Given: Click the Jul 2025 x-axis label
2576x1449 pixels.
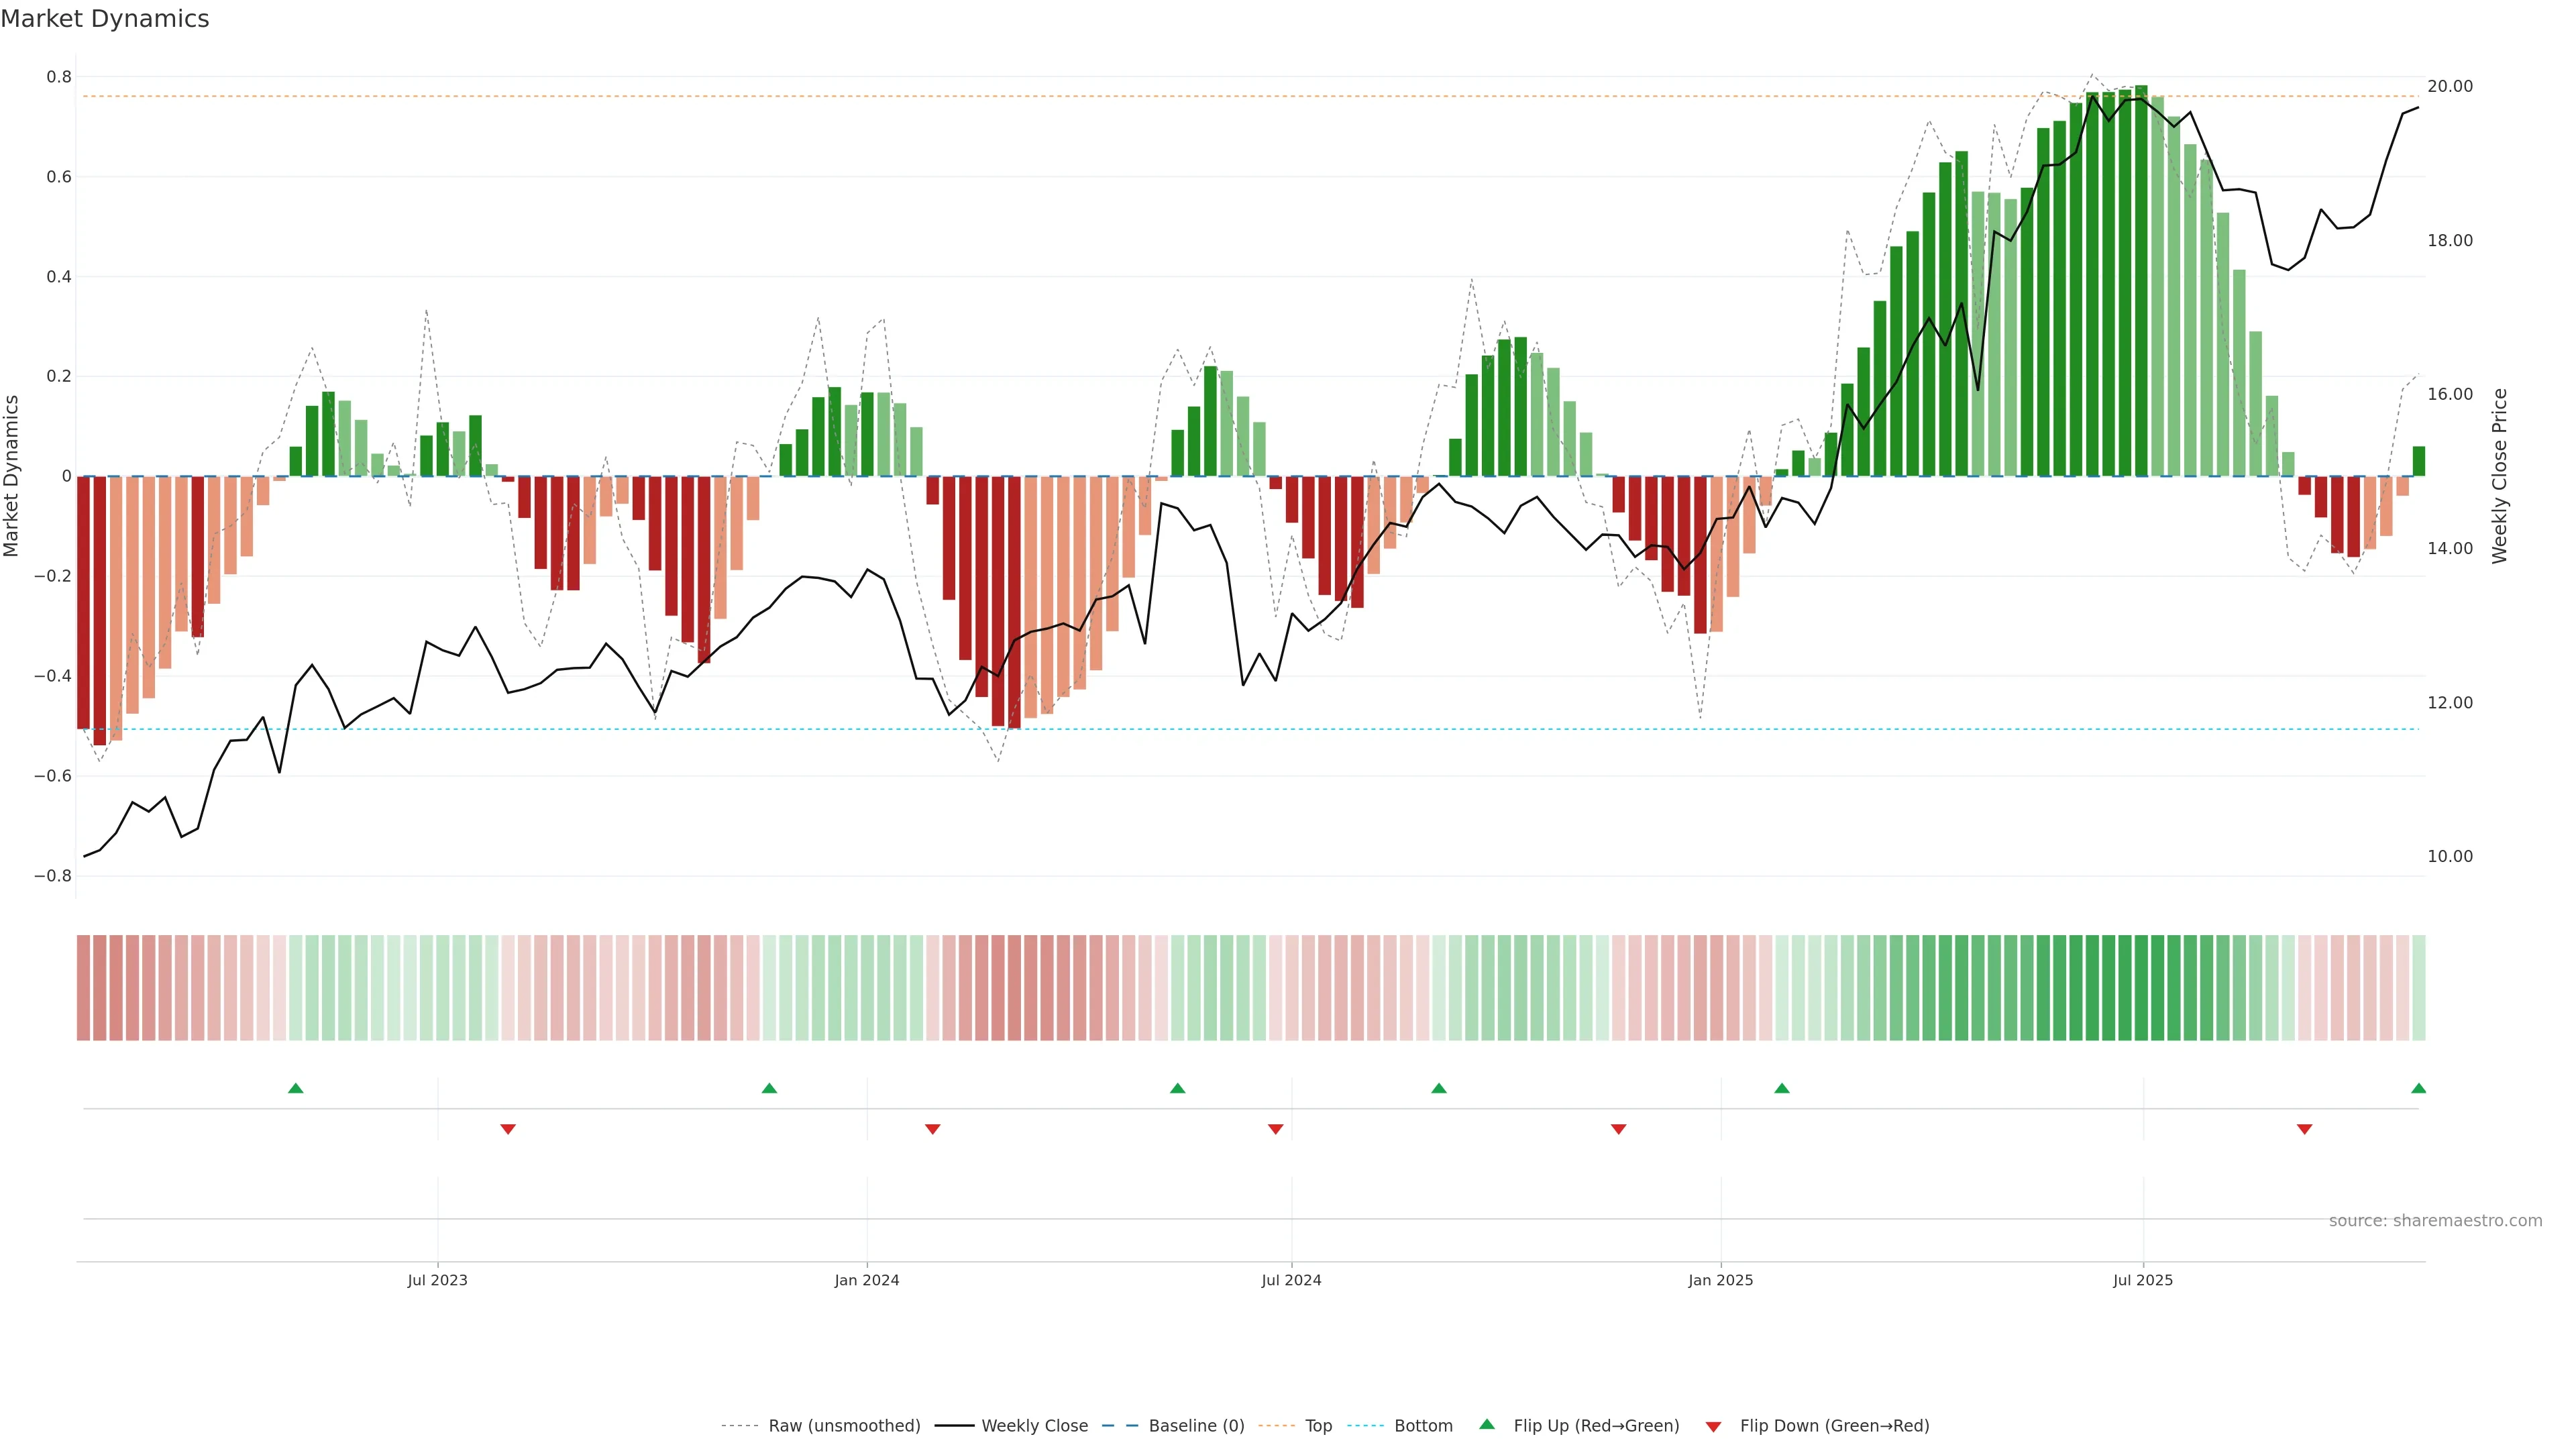Looking at the screenshot, I should (x=2143, y=1280).
